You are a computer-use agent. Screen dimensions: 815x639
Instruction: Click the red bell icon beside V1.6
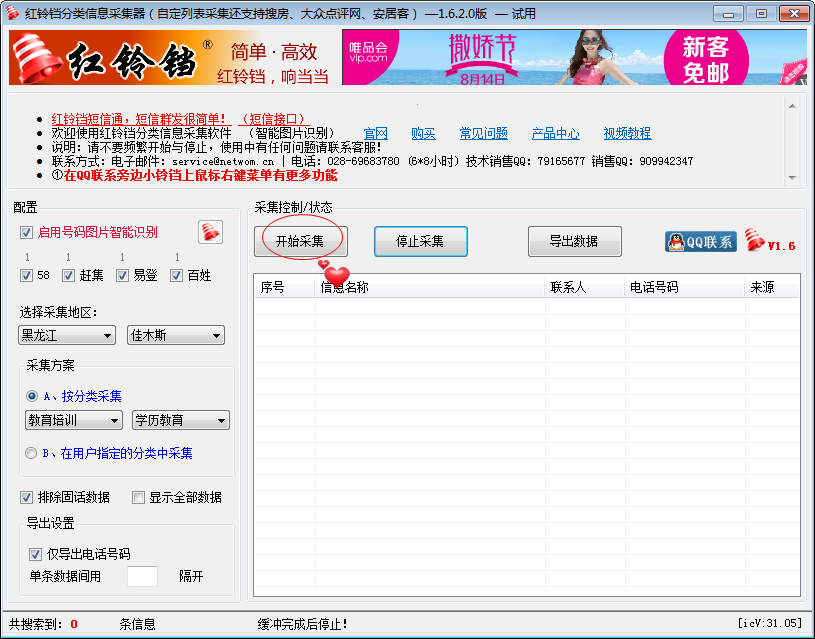pyautogui.click(x=754, y=240)
